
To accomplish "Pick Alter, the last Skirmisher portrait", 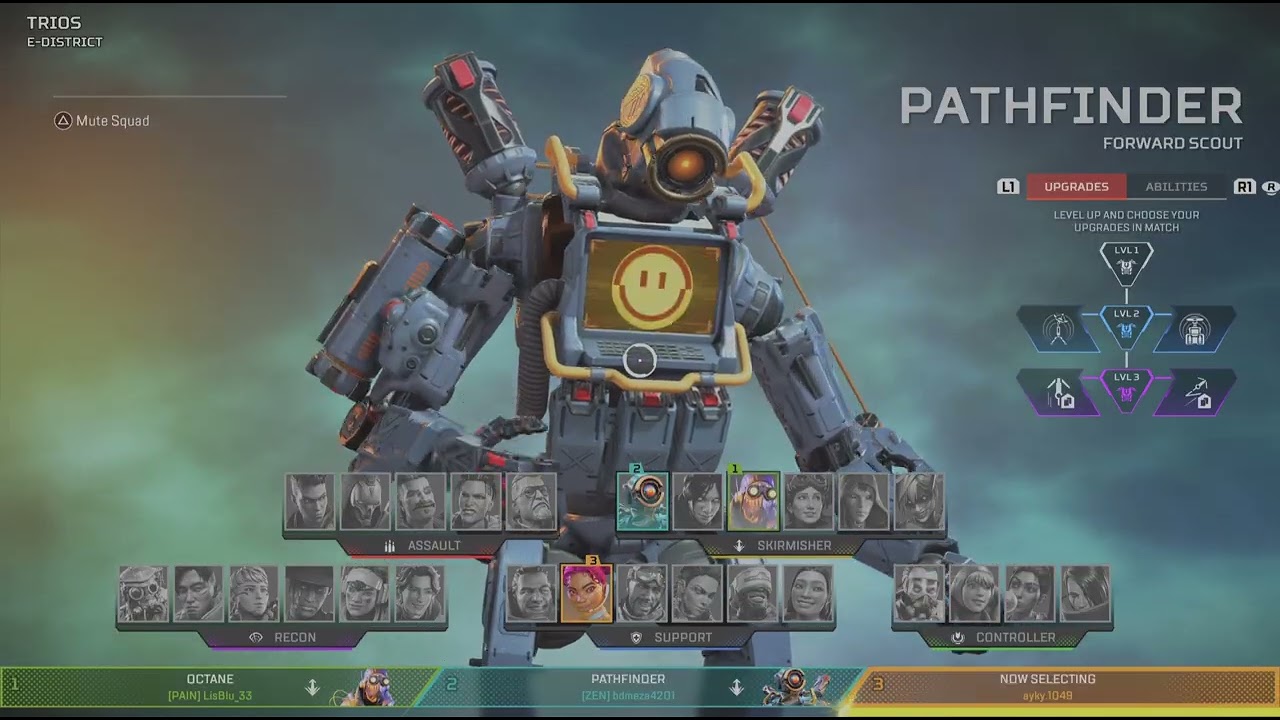I will (919, 502).
